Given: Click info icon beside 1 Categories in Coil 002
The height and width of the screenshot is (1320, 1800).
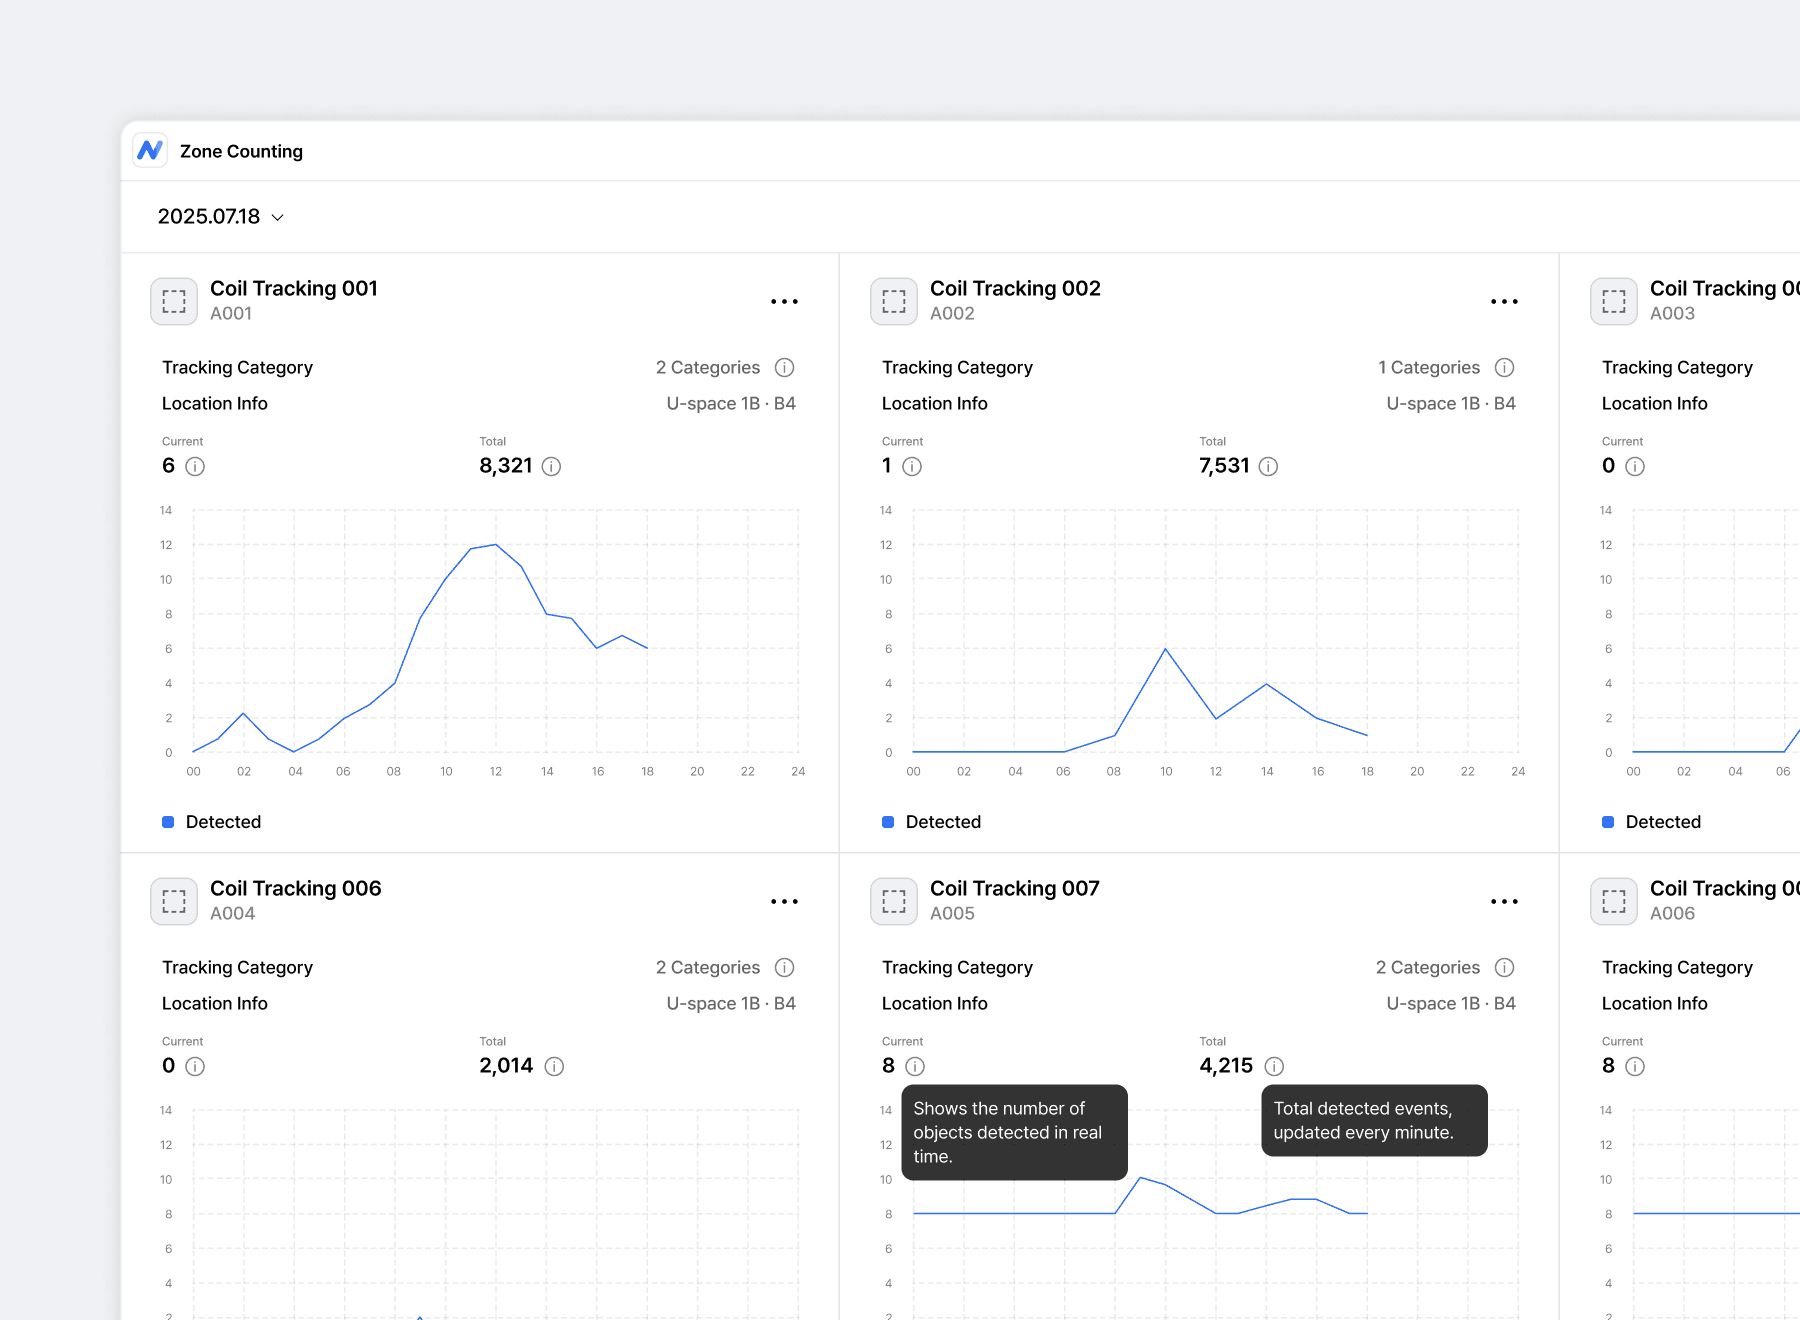Looking at the screenshot, I should (1504, 368).
